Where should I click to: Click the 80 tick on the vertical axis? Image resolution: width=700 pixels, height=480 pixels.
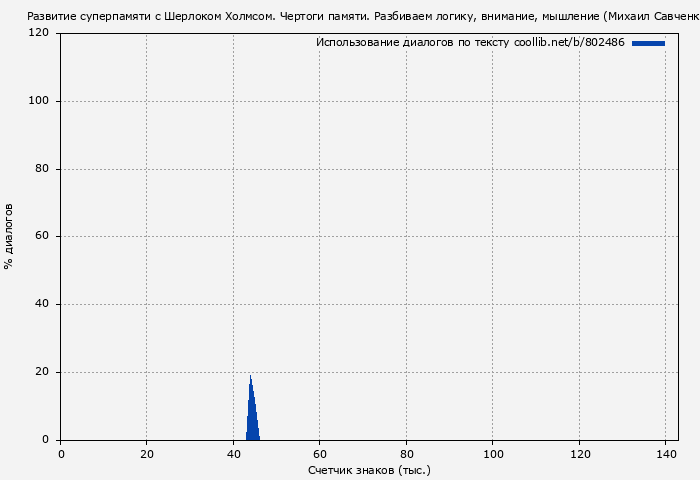[42, 169]
